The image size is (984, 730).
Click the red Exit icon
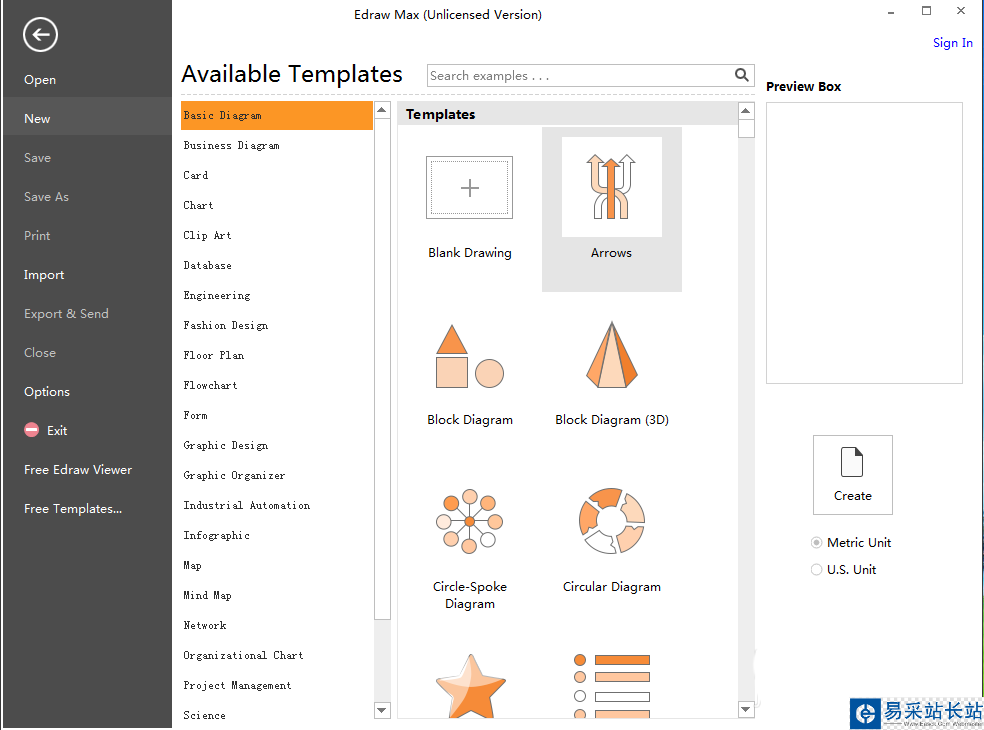(x=31, y=430)
